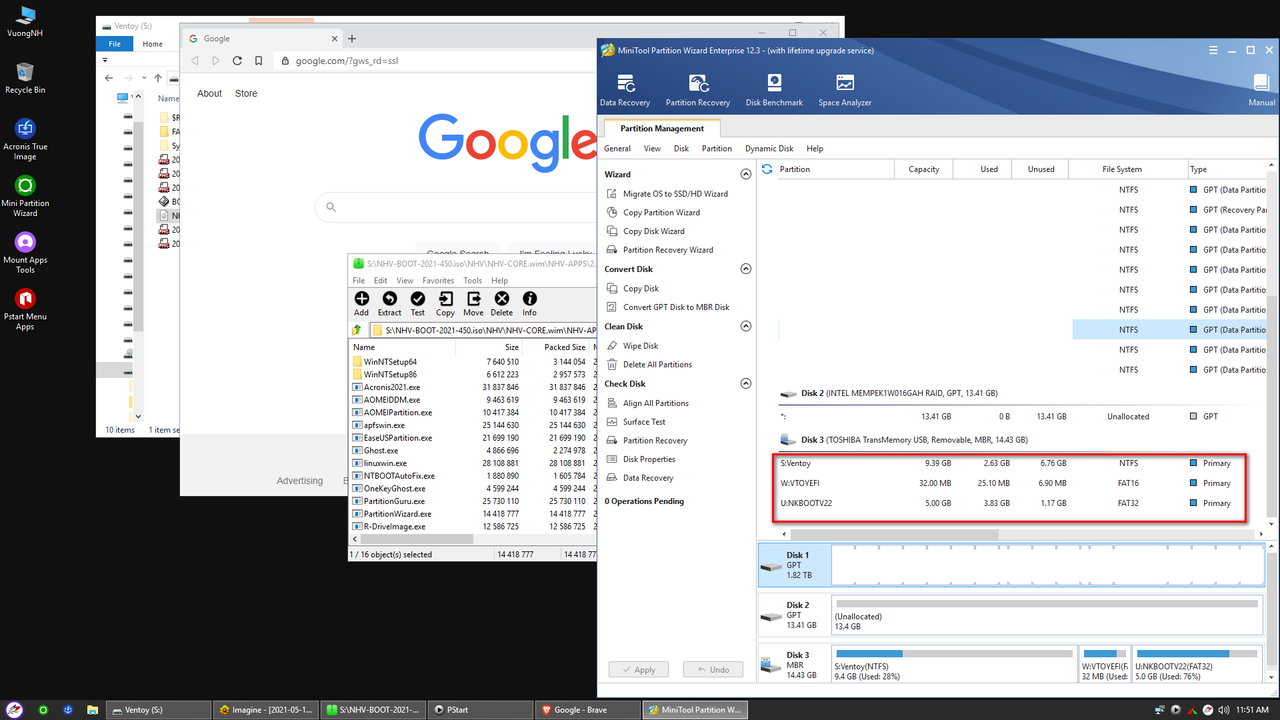The width and height of the screenshot is (1280, 720).
Task: Open Dynamic Disk menu
Action: coord(769,148)
